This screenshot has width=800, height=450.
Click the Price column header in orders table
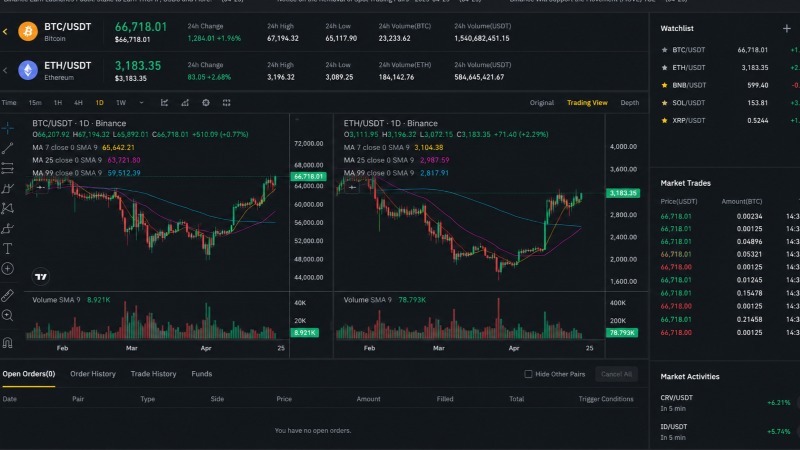[x=284, y=399]
